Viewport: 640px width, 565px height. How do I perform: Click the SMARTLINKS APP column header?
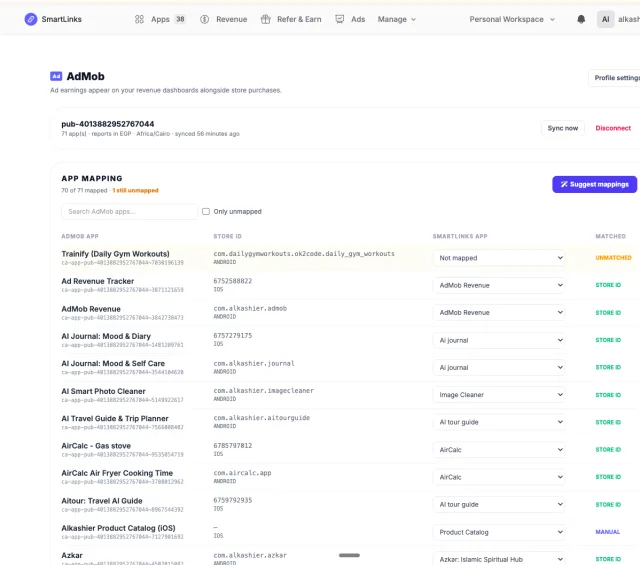click(x=460, y=236)
